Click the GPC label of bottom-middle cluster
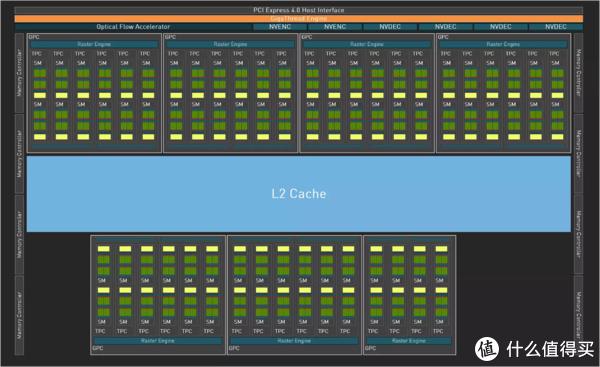This screenshot has height=367, width=600. (x=234, y=348)
